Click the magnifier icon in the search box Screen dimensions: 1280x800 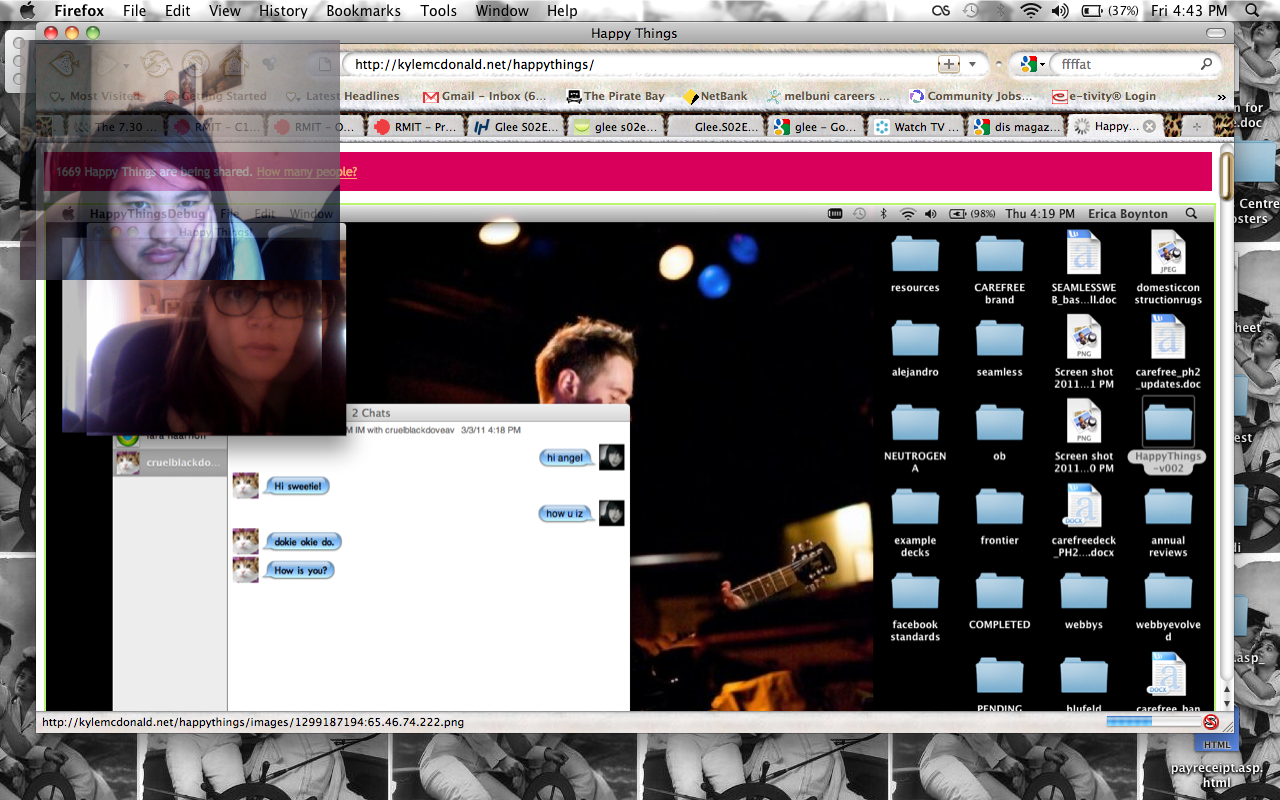[1207, 64]
